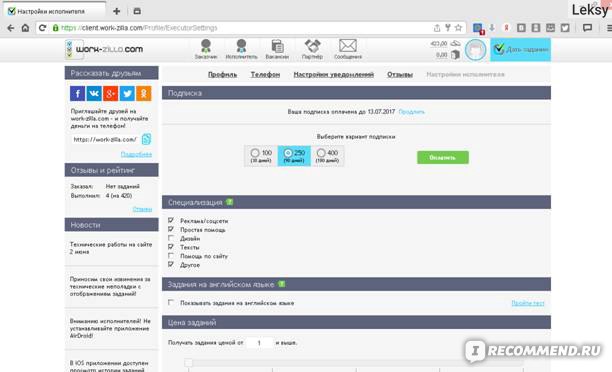Click the user avatar in header
The image size is (612, 372).
pyautogui.click(x=475, y=50)
